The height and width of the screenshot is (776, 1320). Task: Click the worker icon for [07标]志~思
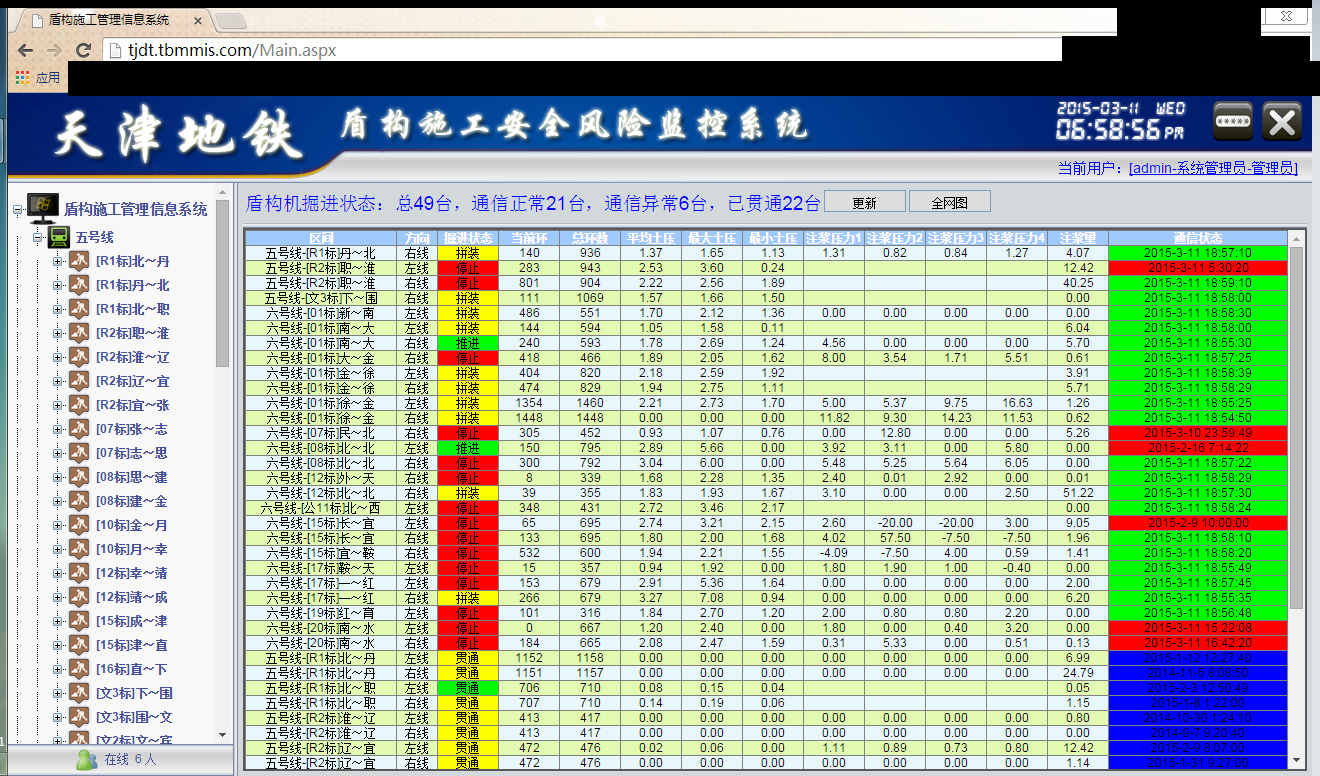click(x=80, y=453)
